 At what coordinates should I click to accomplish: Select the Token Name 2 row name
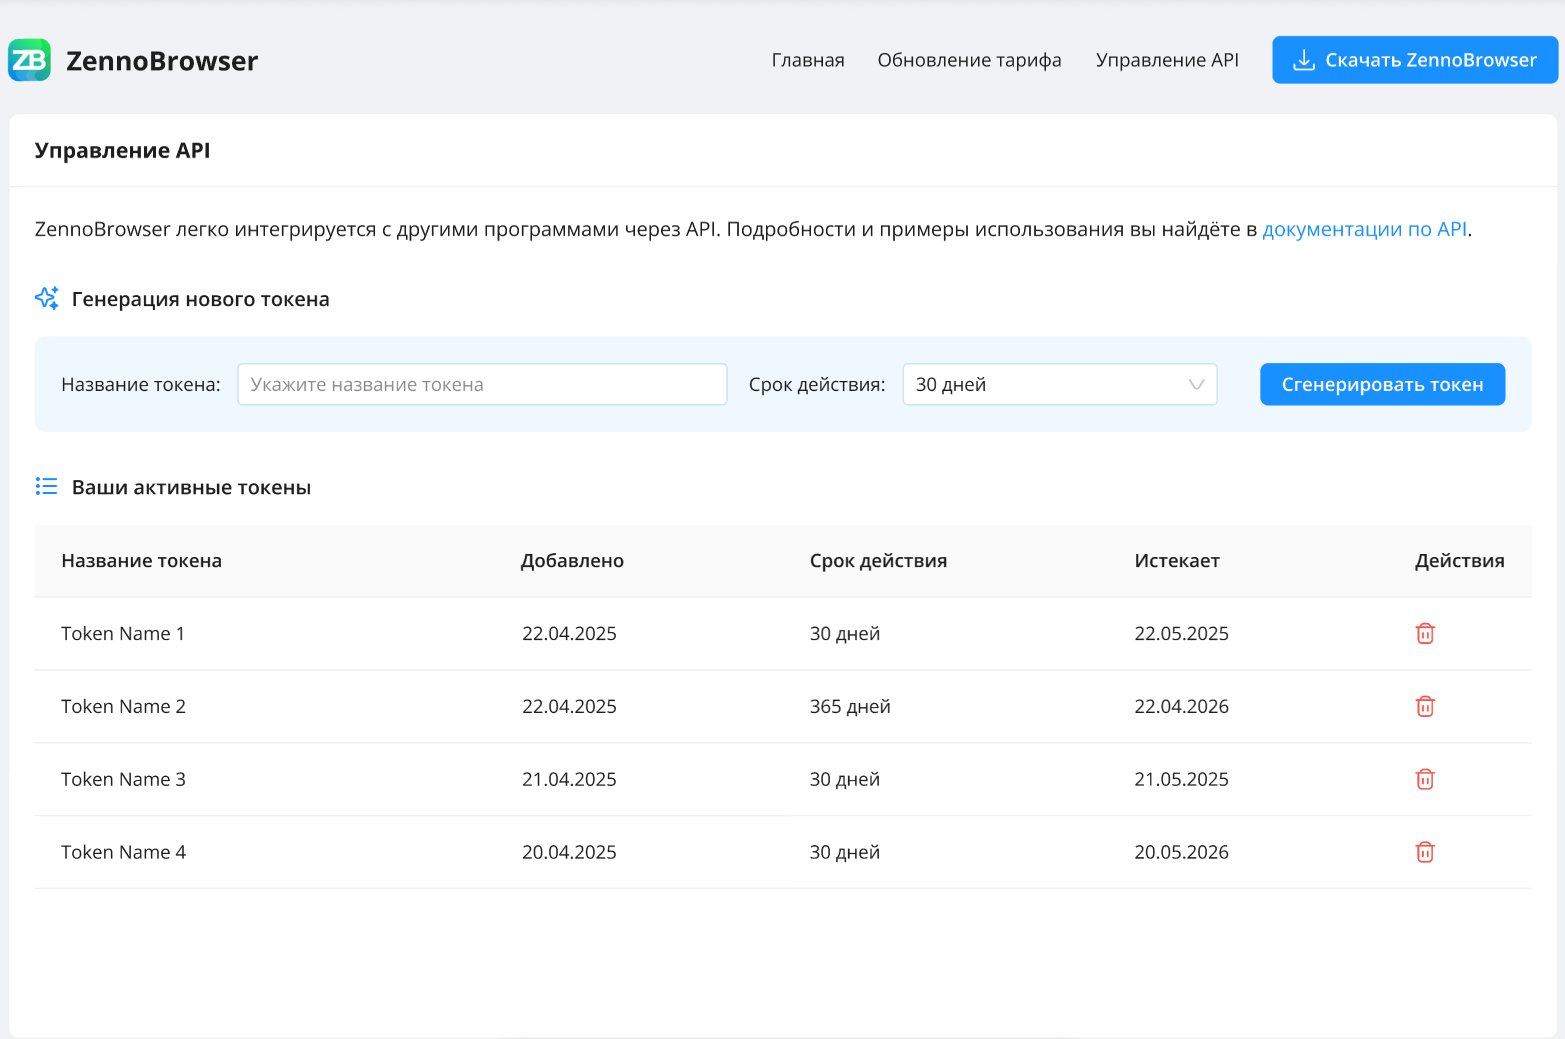(123, 706)
